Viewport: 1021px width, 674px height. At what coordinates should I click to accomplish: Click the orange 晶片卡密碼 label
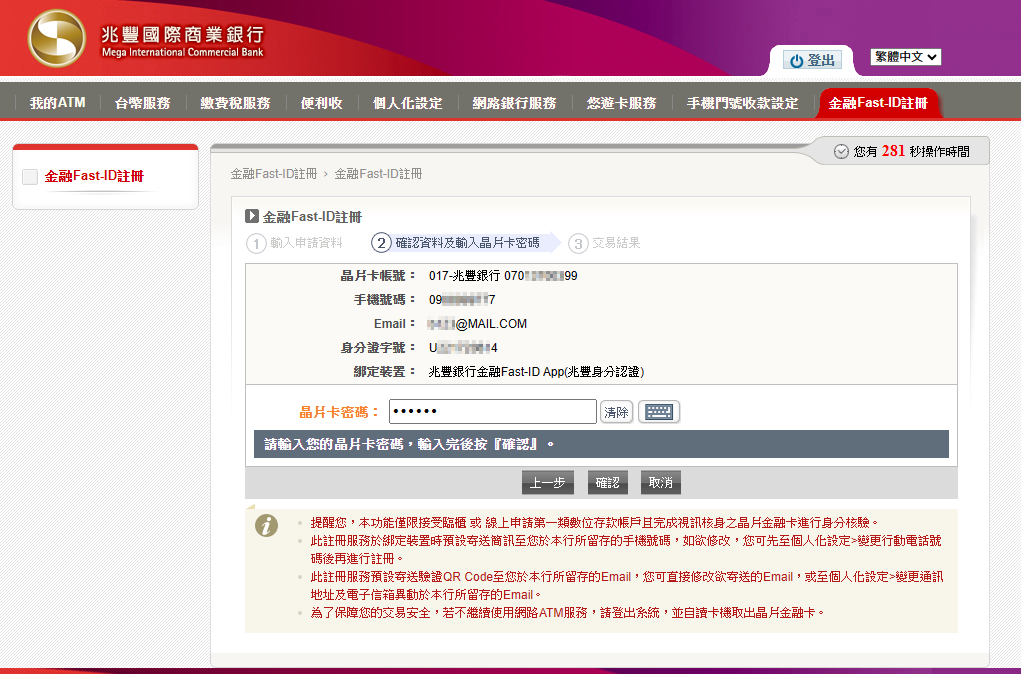339,412
